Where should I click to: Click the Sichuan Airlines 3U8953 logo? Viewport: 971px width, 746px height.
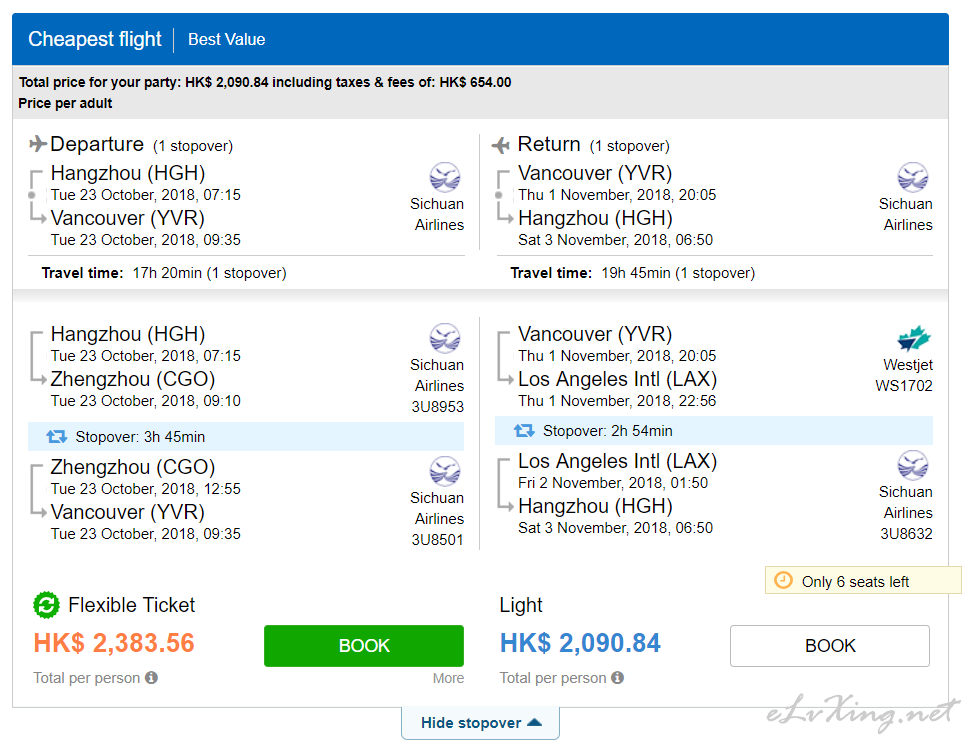[x=445, y=339]
